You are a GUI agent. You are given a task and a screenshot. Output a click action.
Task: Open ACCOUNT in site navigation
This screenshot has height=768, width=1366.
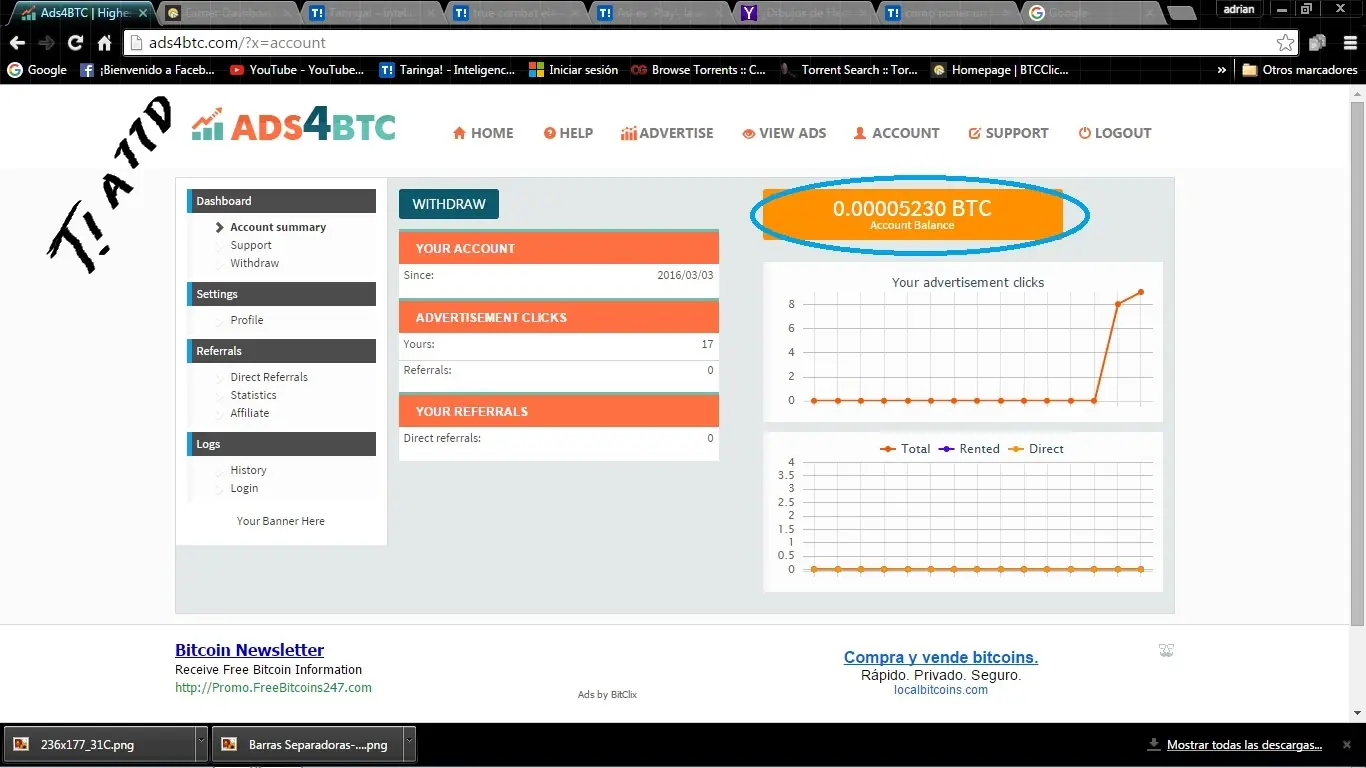(x=896, y=133)
